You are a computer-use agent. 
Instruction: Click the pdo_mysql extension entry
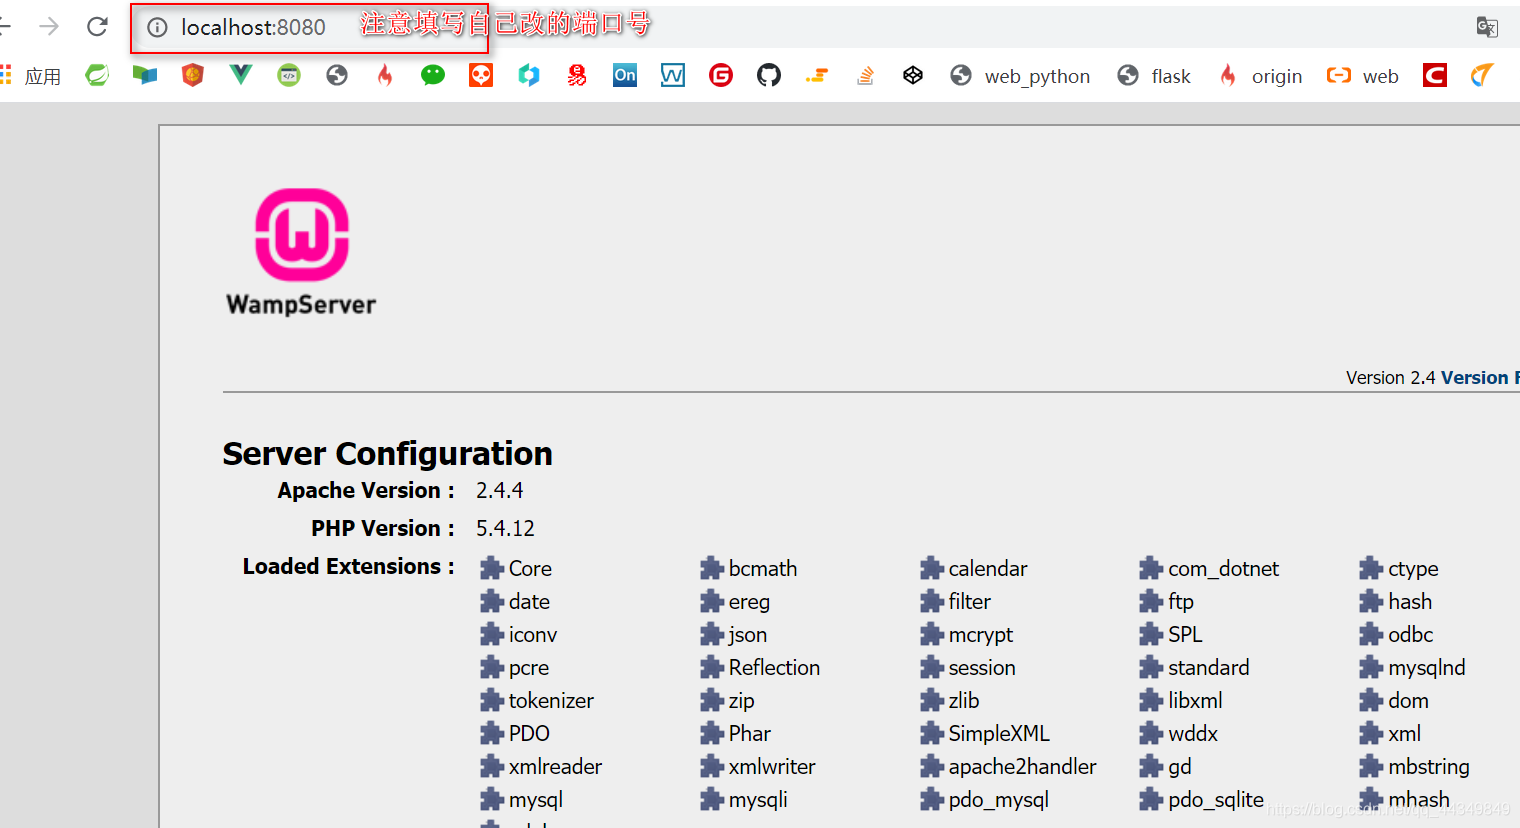pos(985,799)
